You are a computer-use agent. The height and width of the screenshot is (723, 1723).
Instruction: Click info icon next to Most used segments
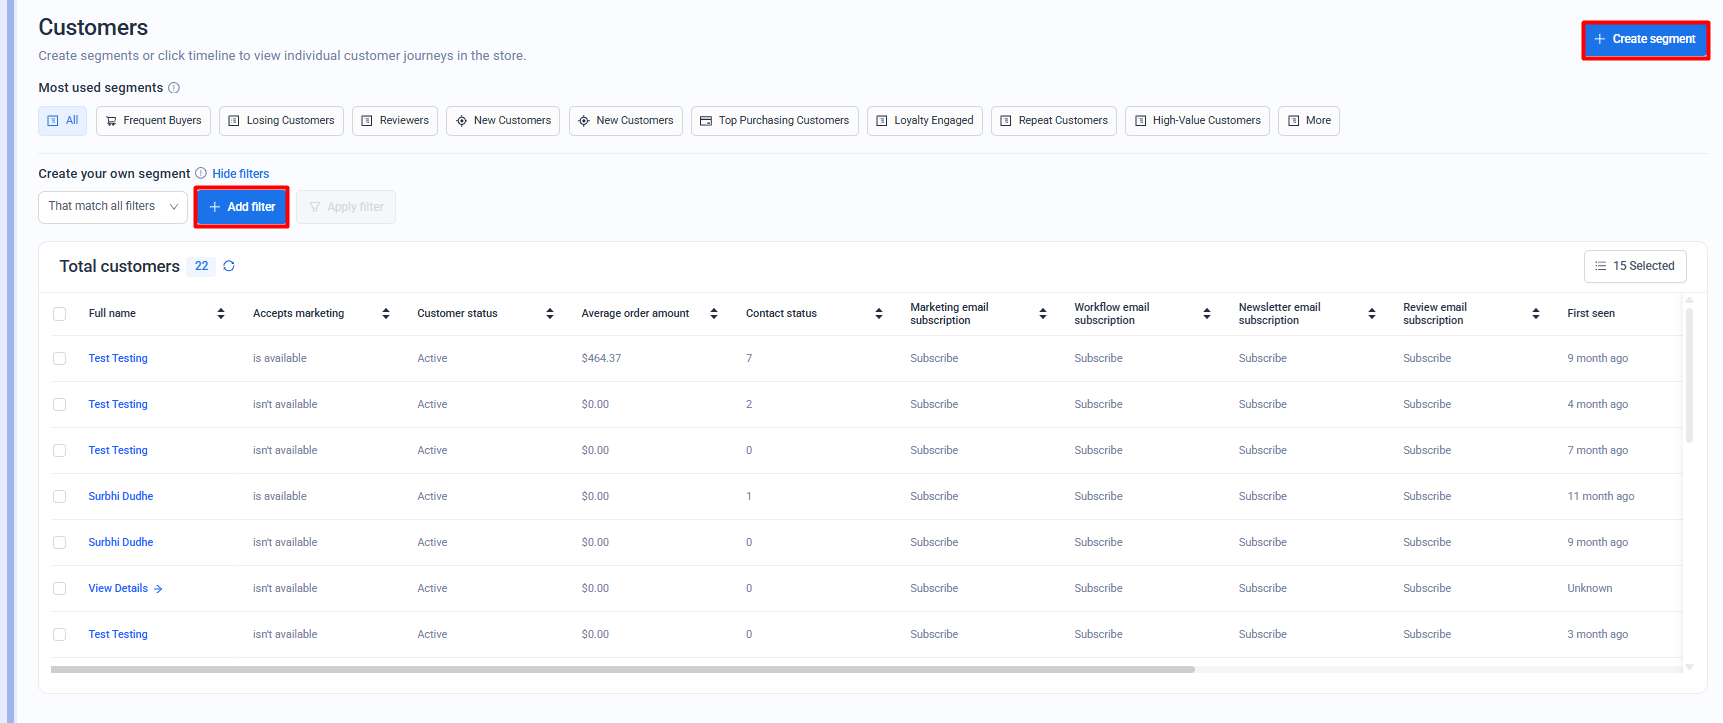pos(174,88)
